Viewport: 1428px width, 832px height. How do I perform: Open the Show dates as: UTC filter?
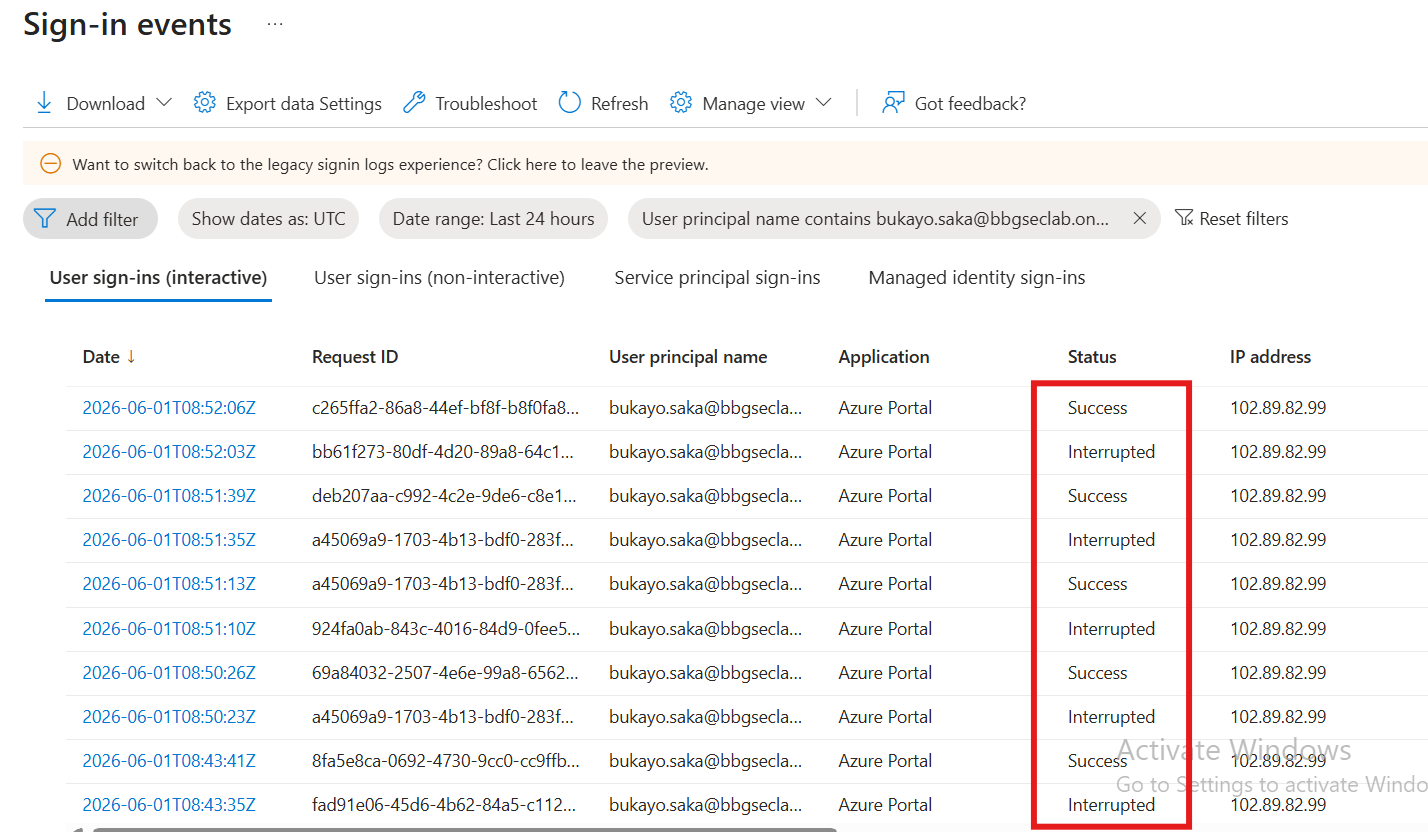tap(269, 219)
